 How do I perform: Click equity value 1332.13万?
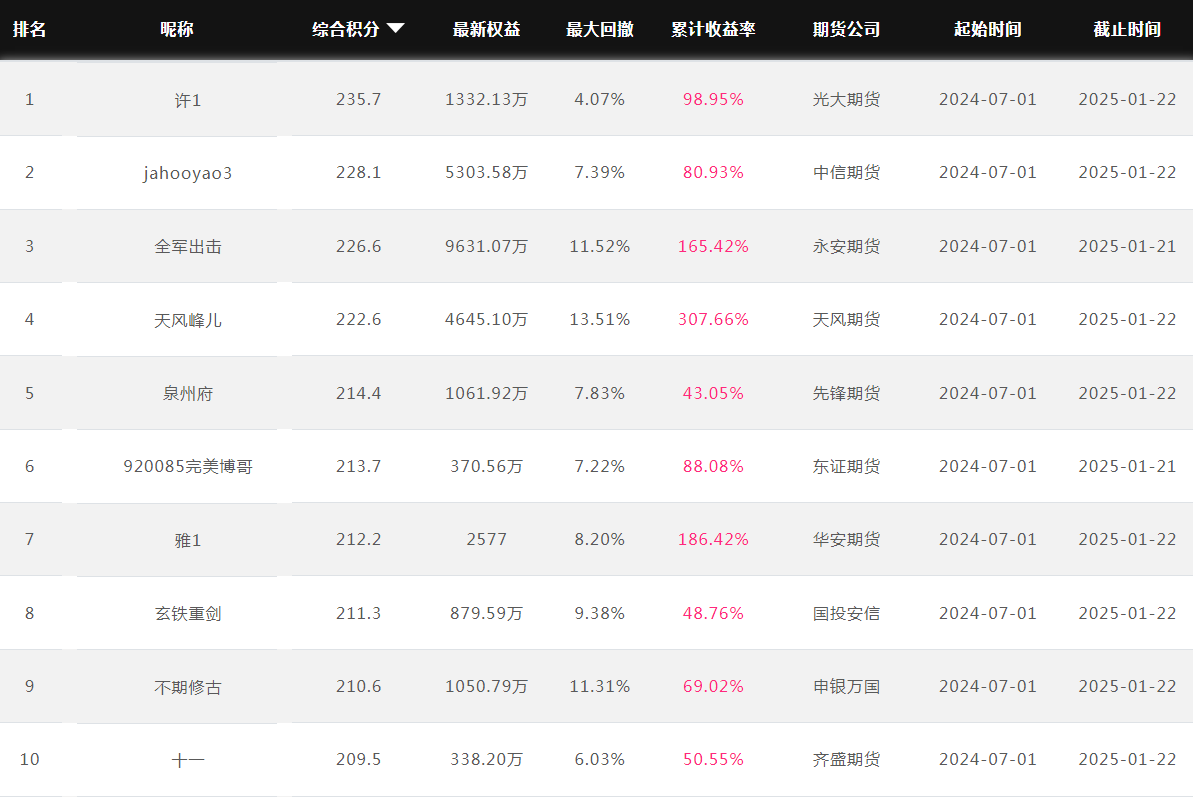click(486, 100)
